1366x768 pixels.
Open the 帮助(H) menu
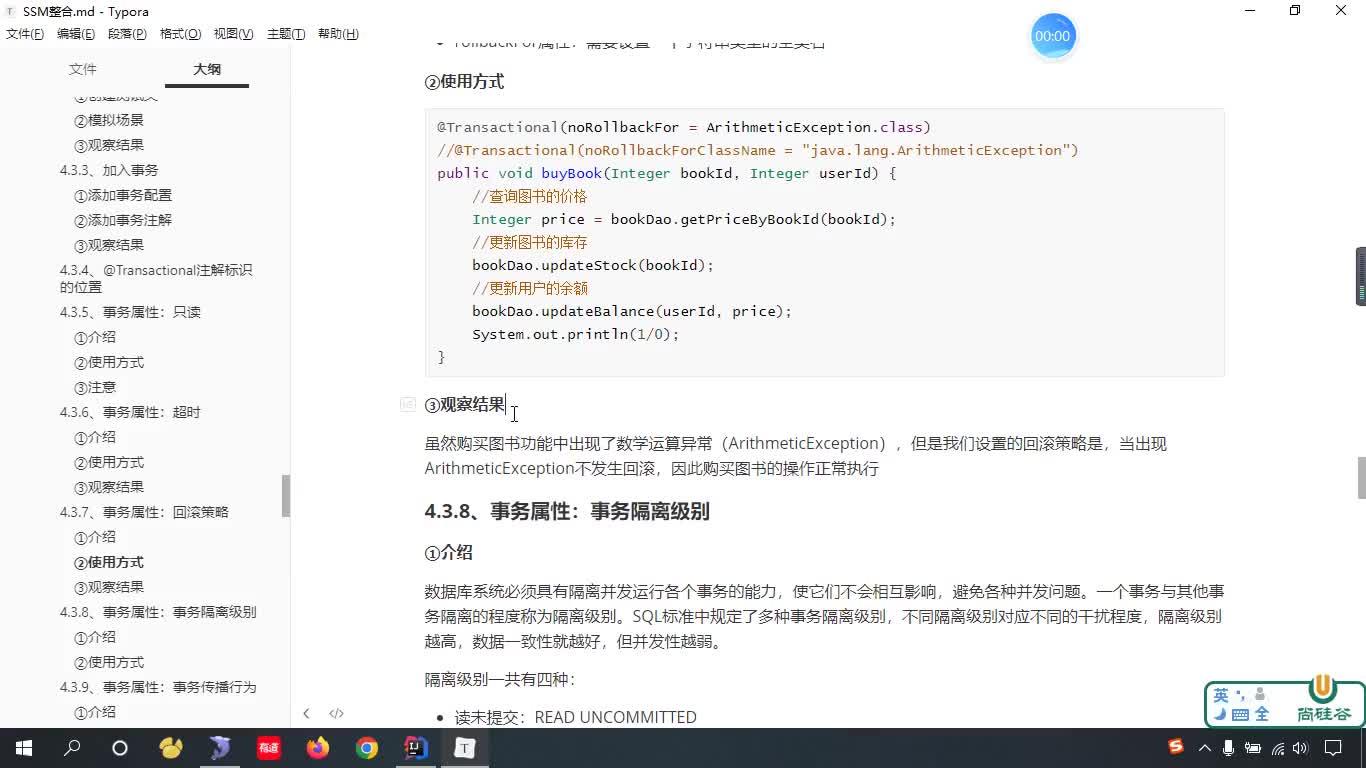pyautogui.click(x=338, y=34)
